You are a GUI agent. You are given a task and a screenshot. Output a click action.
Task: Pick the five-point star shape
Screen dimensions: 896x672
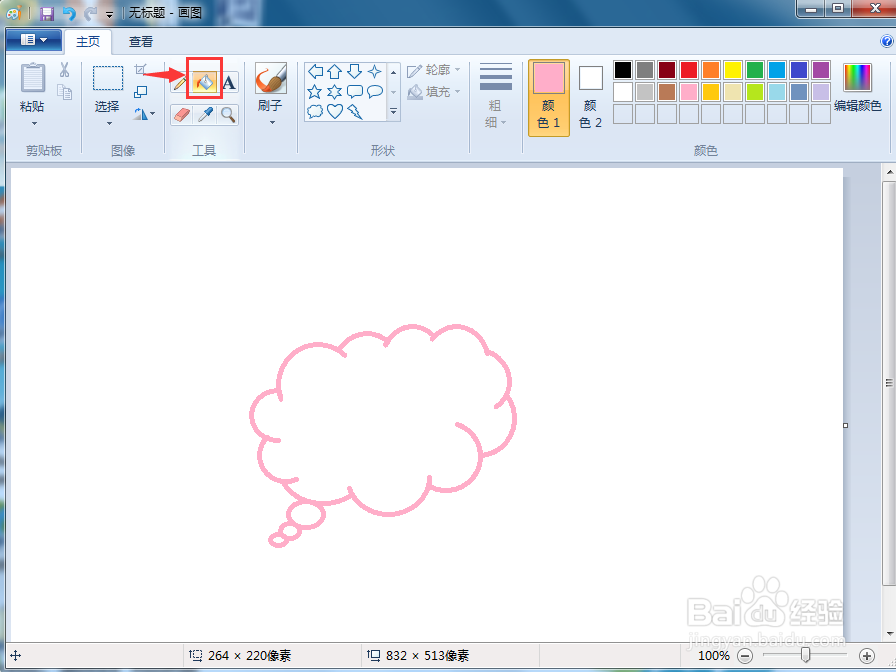pos(314,91)
